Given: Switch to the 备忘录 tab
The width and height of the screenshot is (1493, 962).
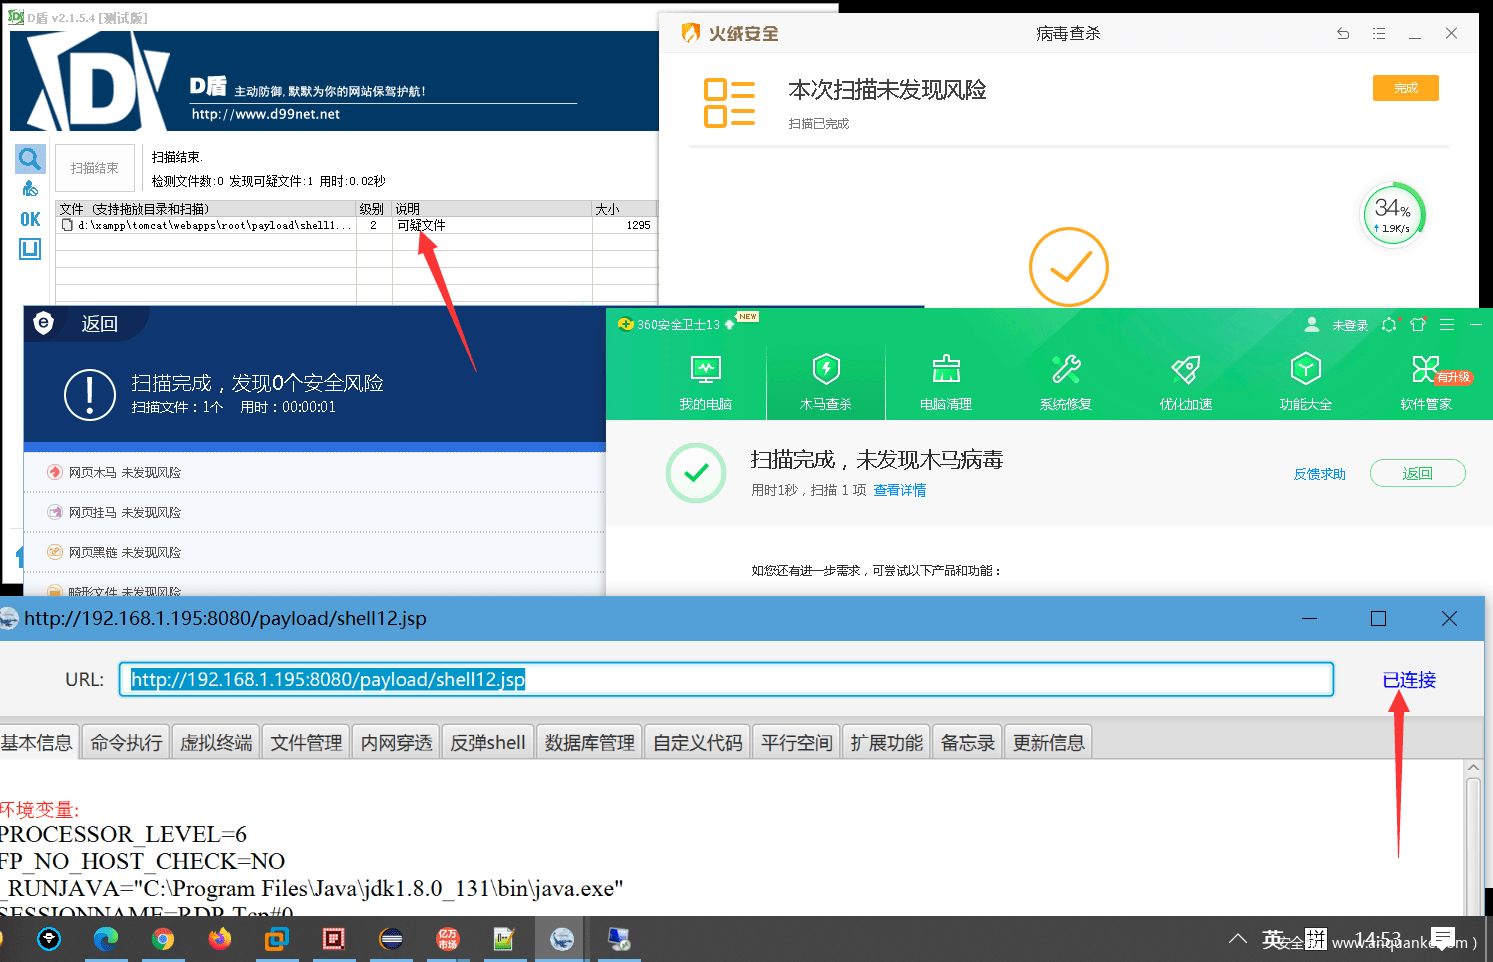Looking at the screenshot, I should [x=967, y=742].
